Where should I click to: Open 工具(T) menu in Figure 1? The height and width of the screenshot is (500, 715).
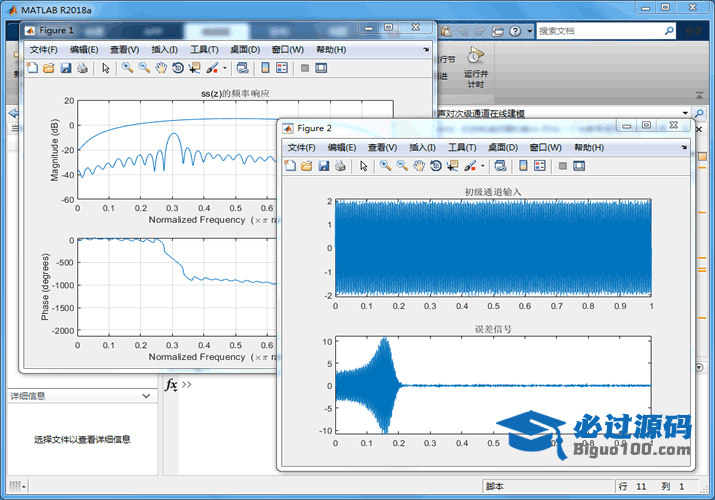click(x=204, y=50)
